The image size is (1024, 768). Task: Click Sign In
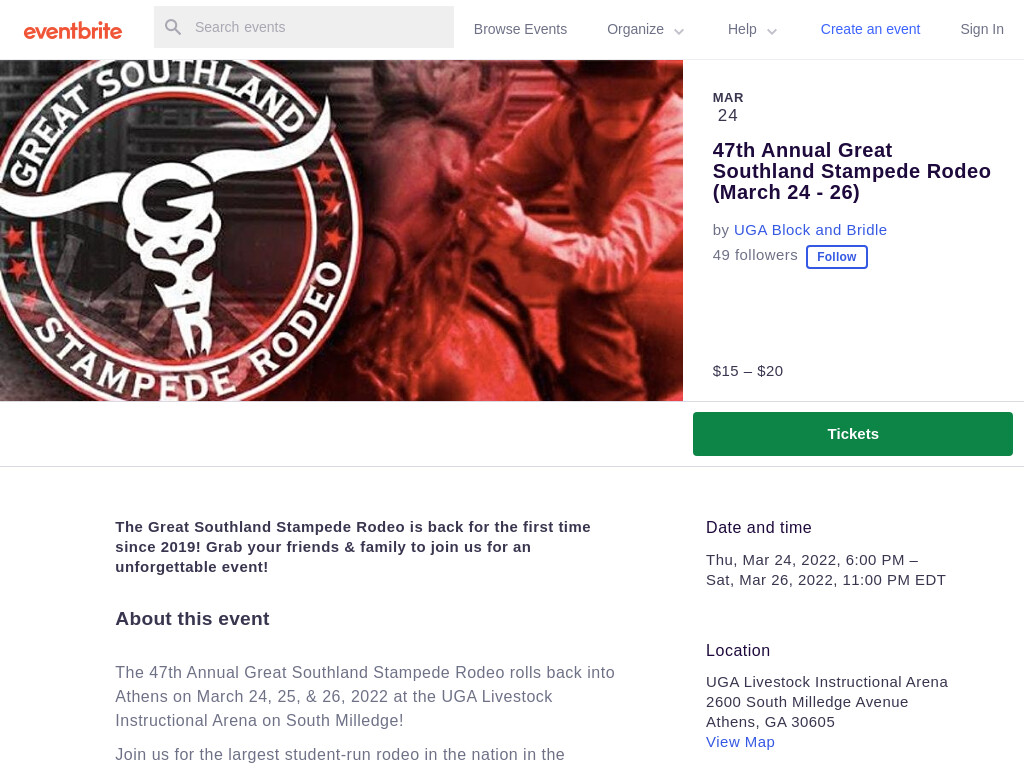(982, 29)
